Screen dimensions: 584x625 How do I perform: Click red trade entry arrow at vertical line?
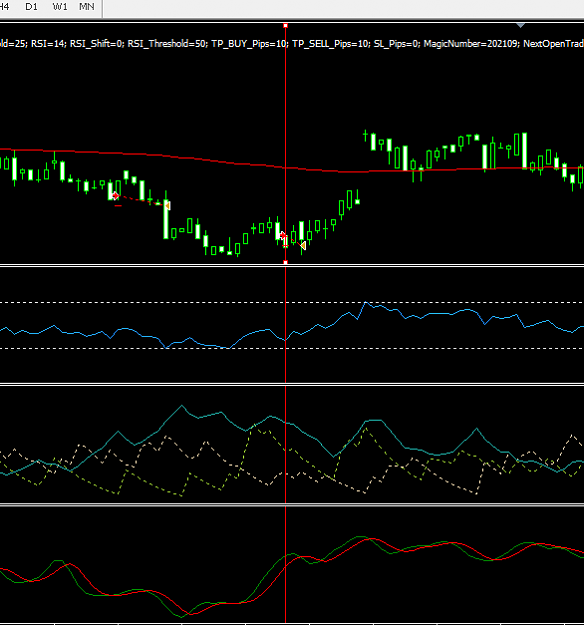point(283,236)
